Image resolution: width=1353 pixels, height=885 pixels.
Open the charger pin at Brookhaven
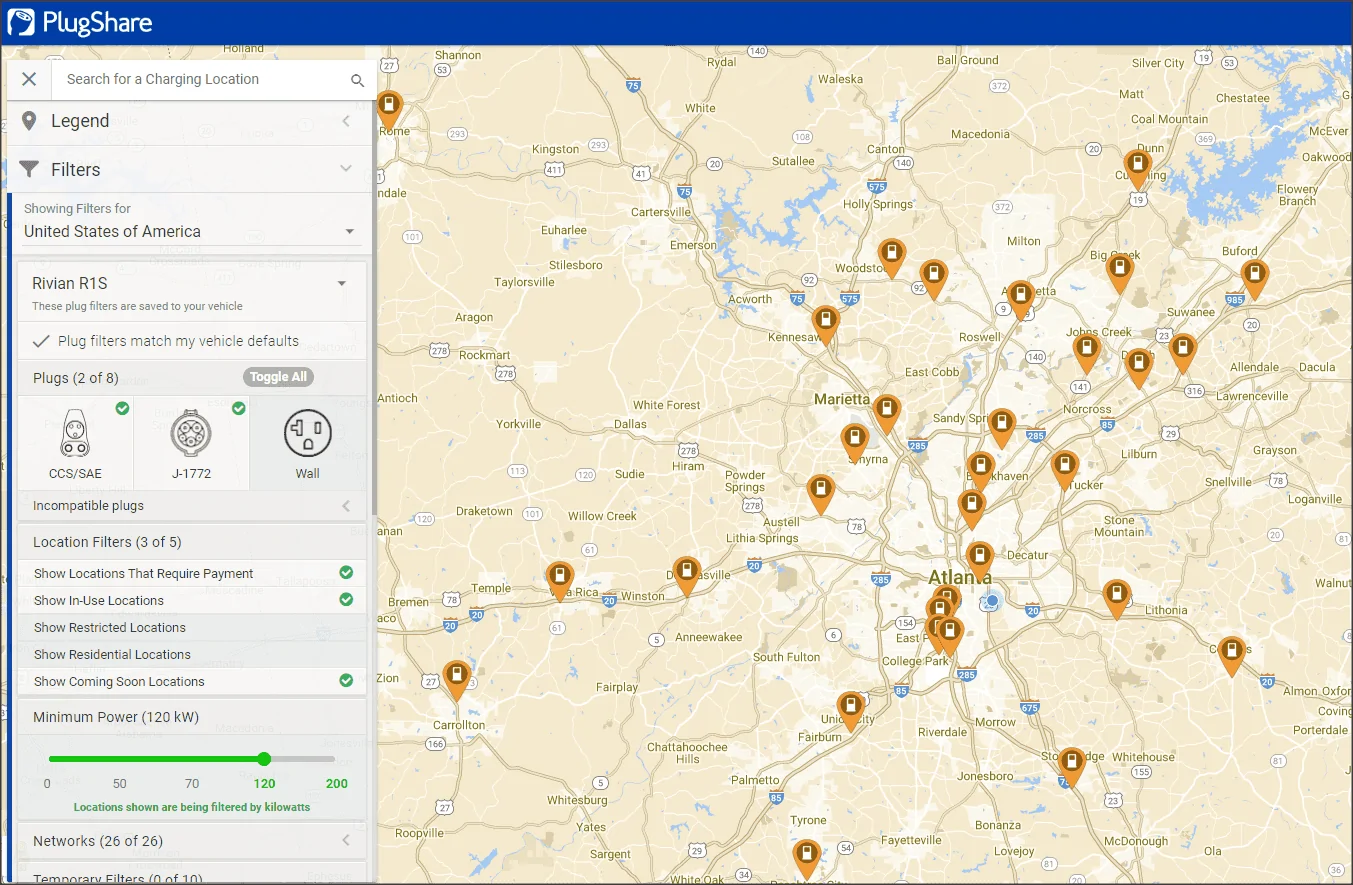pos(980,471)
